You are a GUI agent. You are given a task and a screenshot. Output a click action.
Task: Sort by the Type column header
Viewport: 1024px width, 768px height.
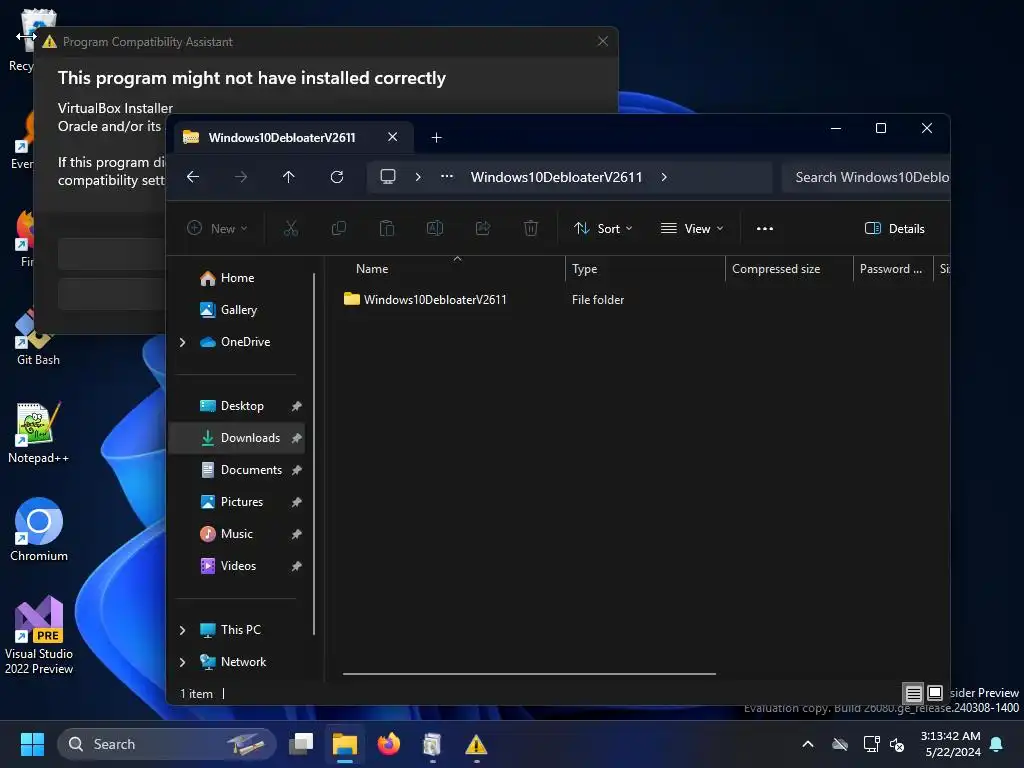(x=645, y=269)
